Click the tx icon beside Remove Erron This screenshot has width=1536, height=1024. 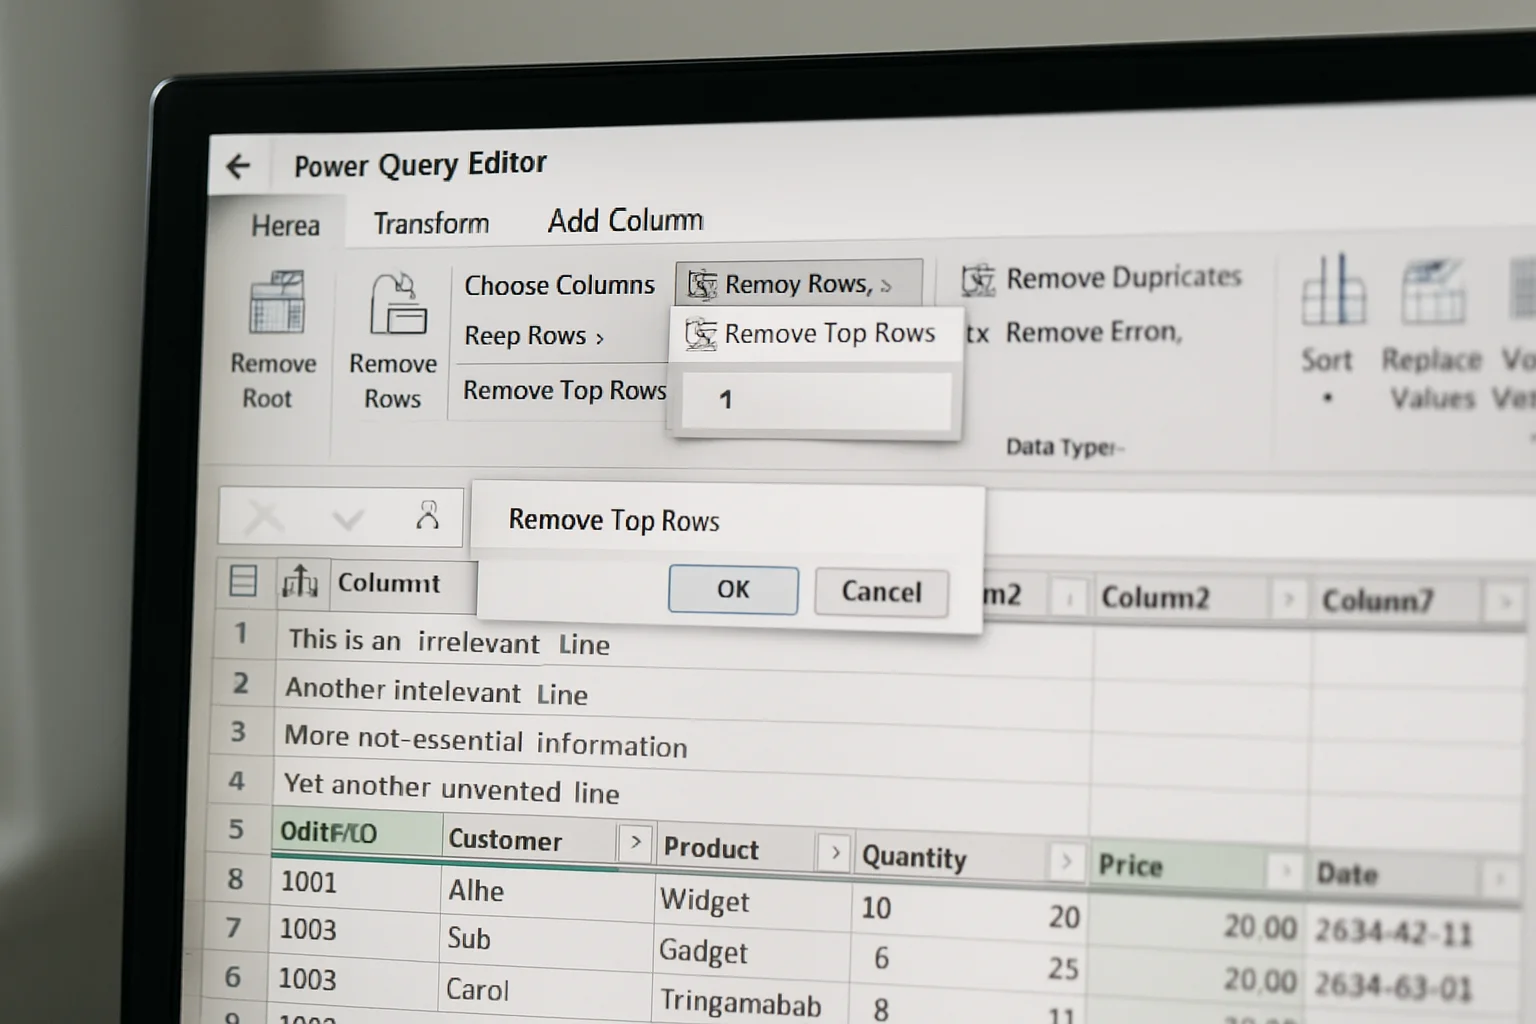[x=978, y=333]
